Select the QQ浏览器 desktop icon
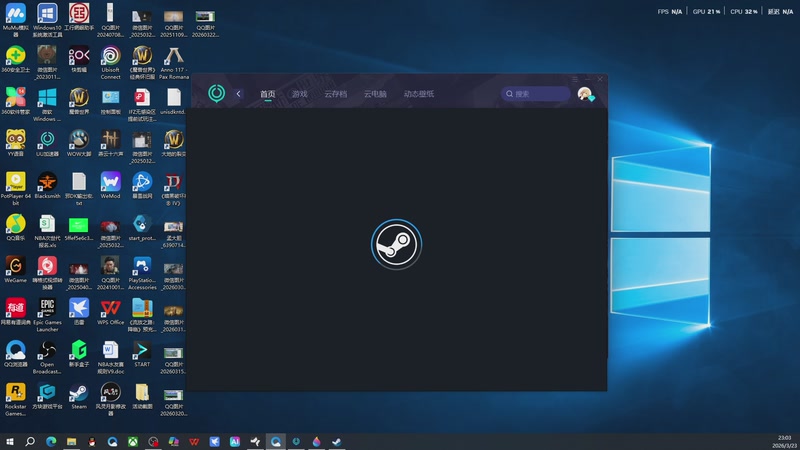Screen dimensions: 800x450 (x=15, y=354)
